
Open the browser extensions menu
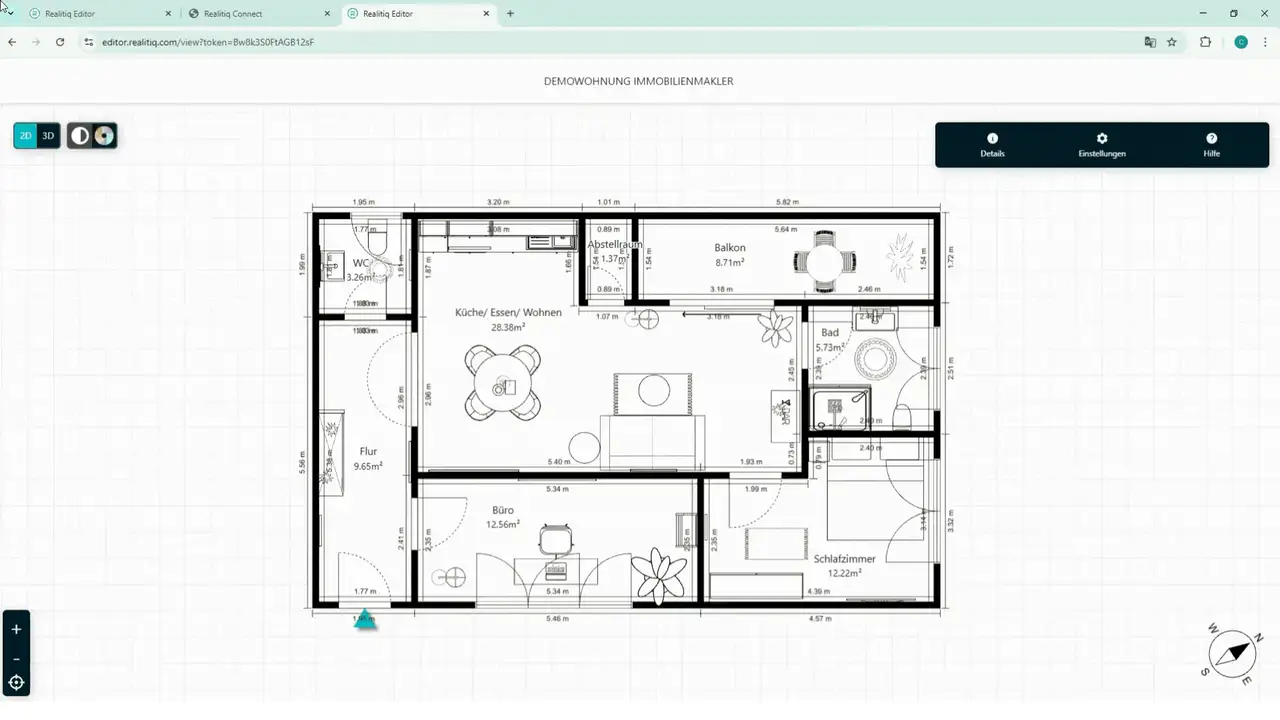coord(1205,42)
